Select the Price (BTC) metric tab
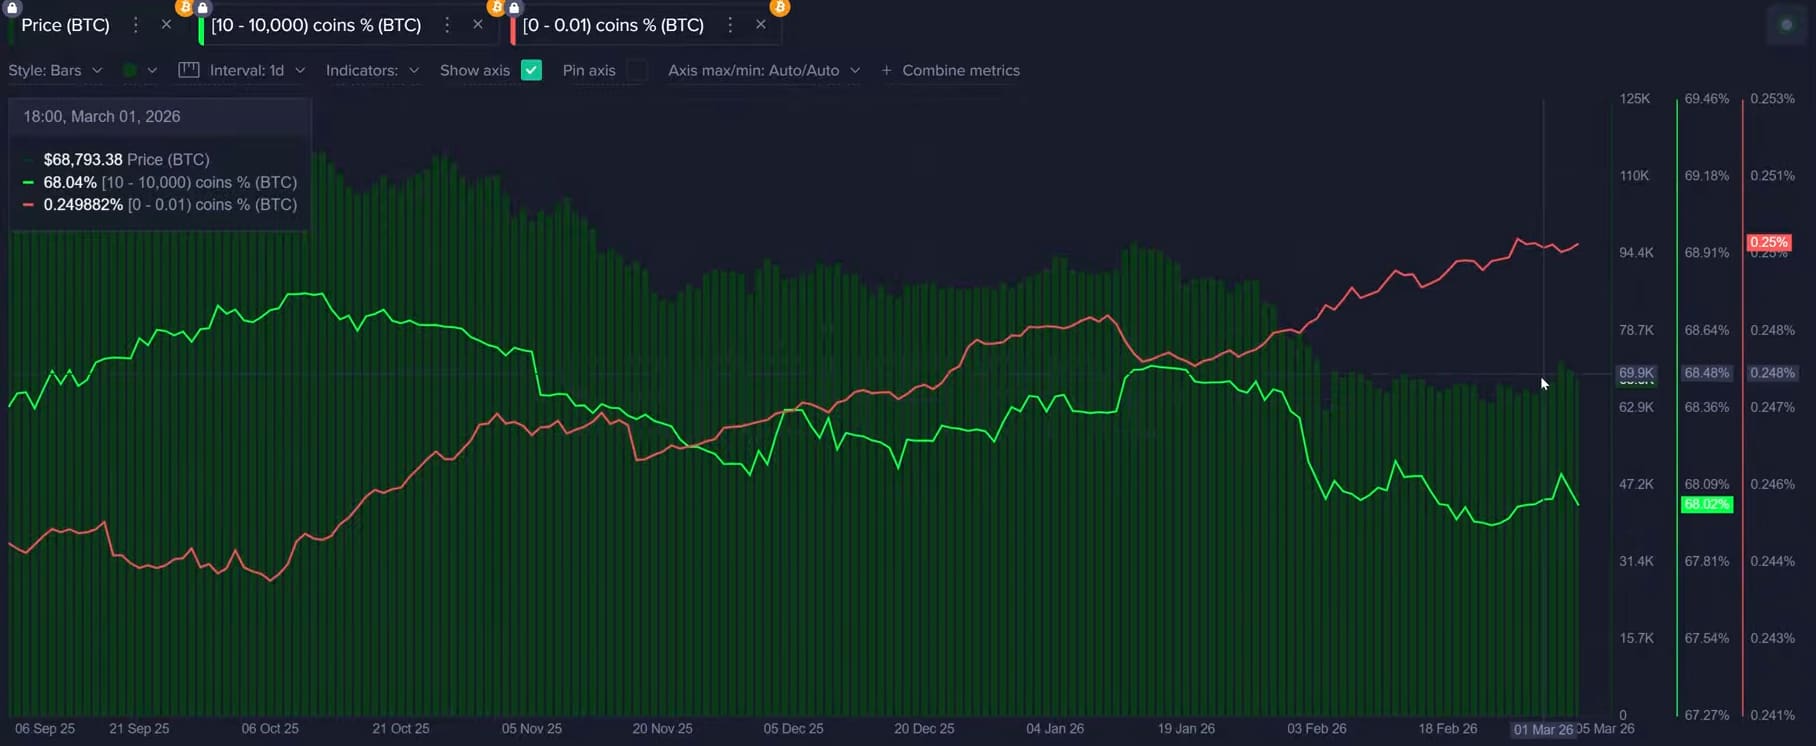1816x746 pixels. pos(66,25)
